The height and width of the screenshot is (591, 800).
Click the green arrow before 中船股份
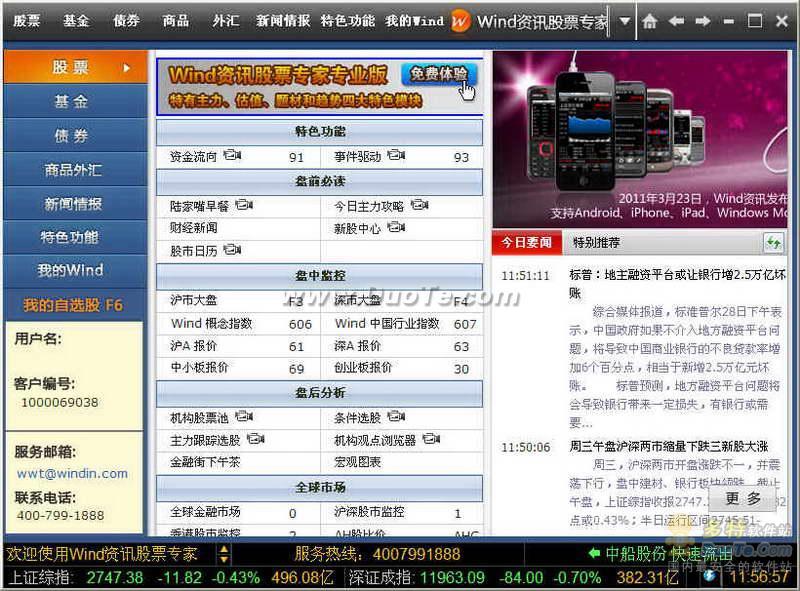coord(594,553)
